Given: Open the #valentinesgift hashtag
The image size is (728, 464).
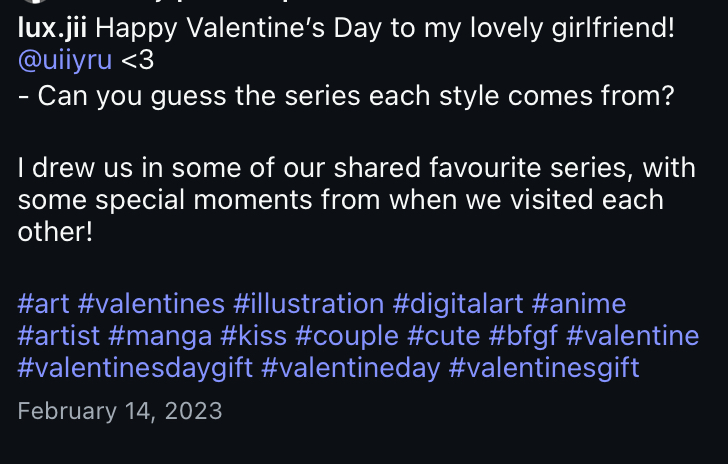Looking at the screenshot, I should click(544, 368).
